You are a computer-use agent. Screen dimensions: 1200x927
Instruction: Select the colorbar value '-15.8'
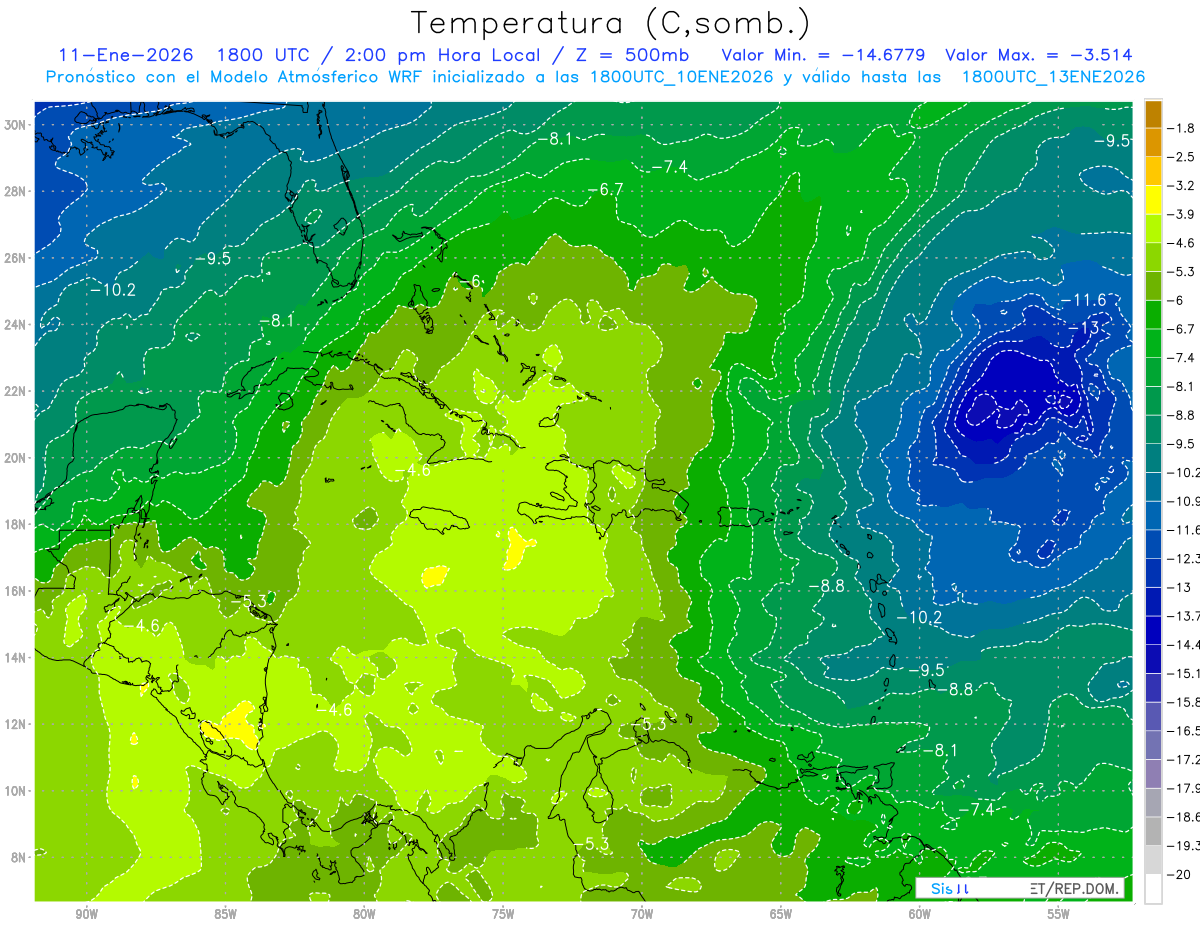coord(1184,702)
